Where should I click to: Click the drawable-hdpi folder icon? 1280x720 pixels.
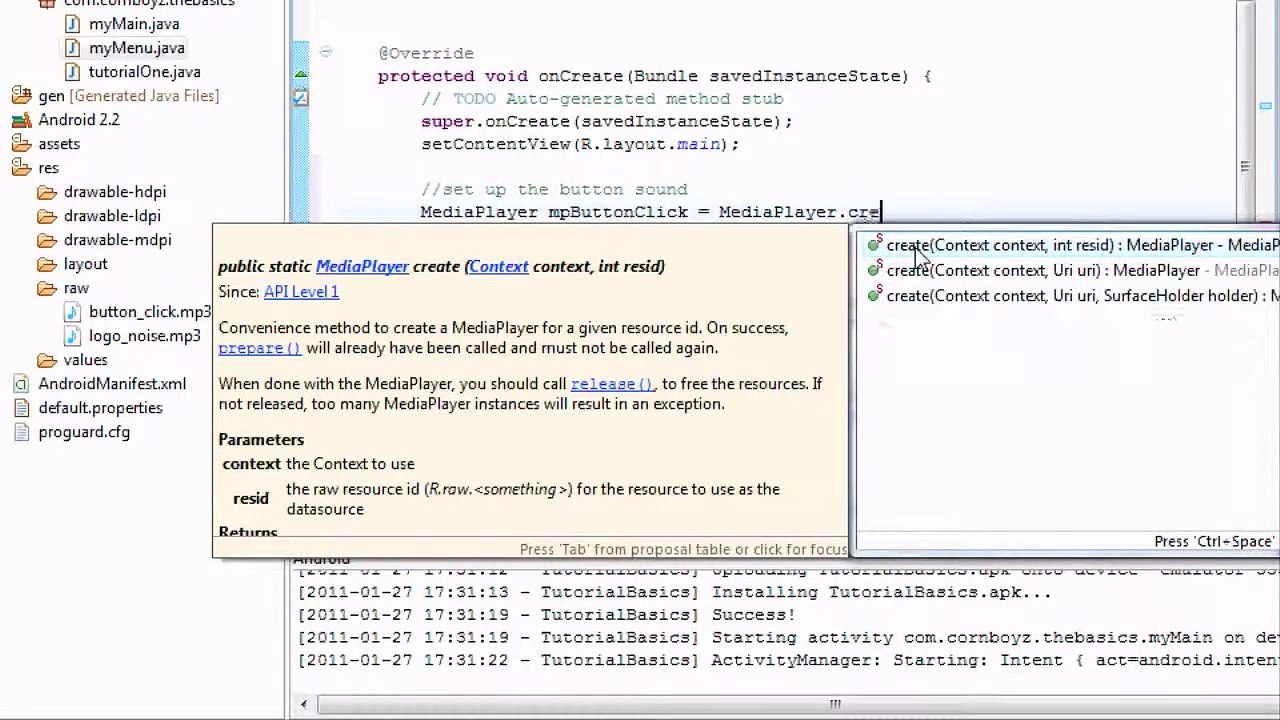[x=47, y=192]
